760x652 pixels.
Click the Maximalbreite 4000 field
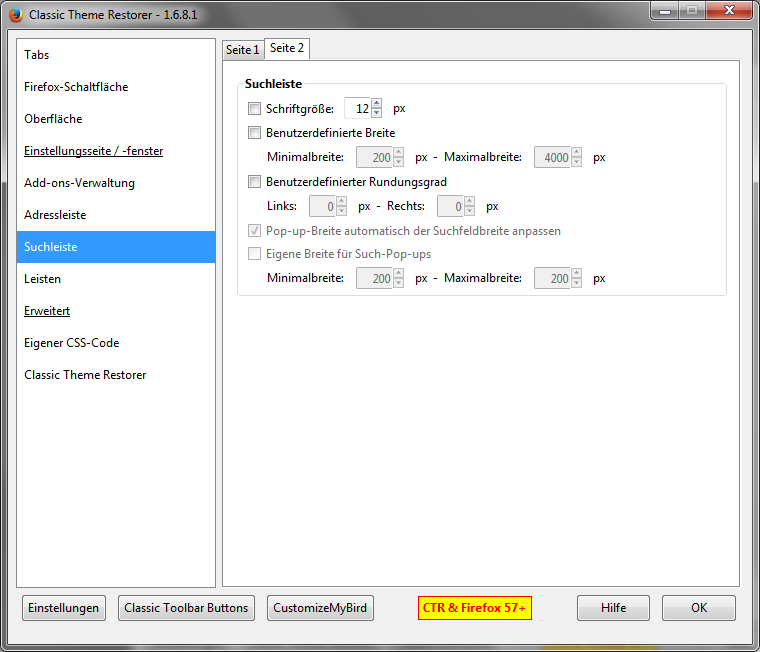552,158
